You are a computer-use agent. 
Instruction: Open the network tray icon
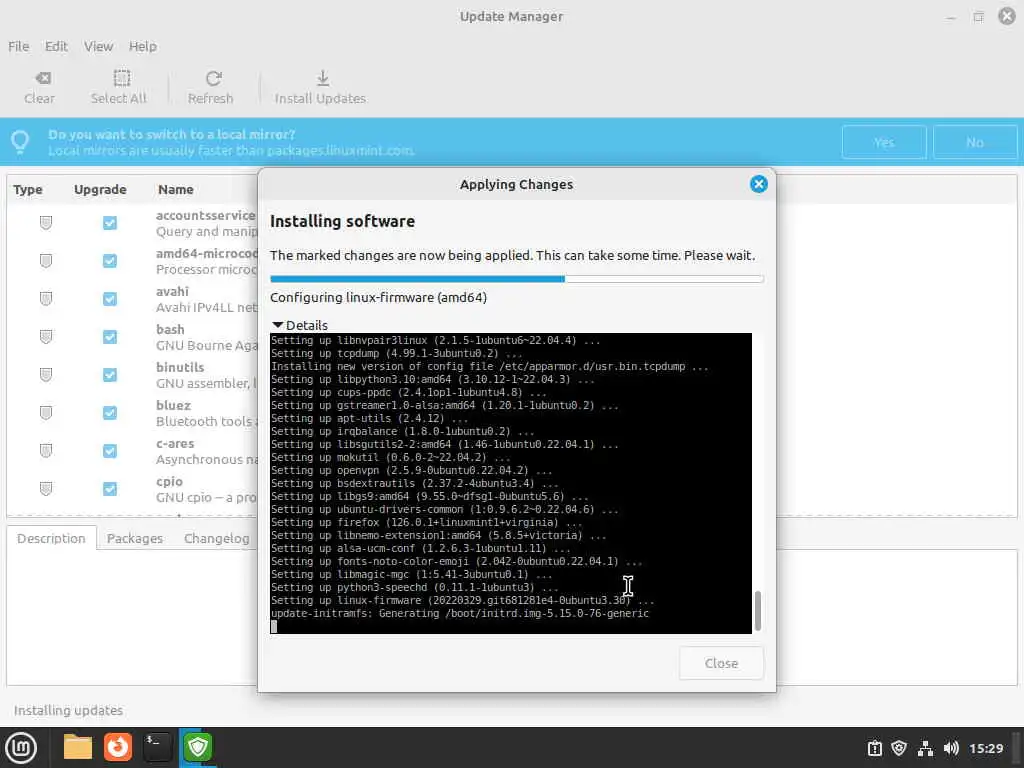(x=925, y=748)
